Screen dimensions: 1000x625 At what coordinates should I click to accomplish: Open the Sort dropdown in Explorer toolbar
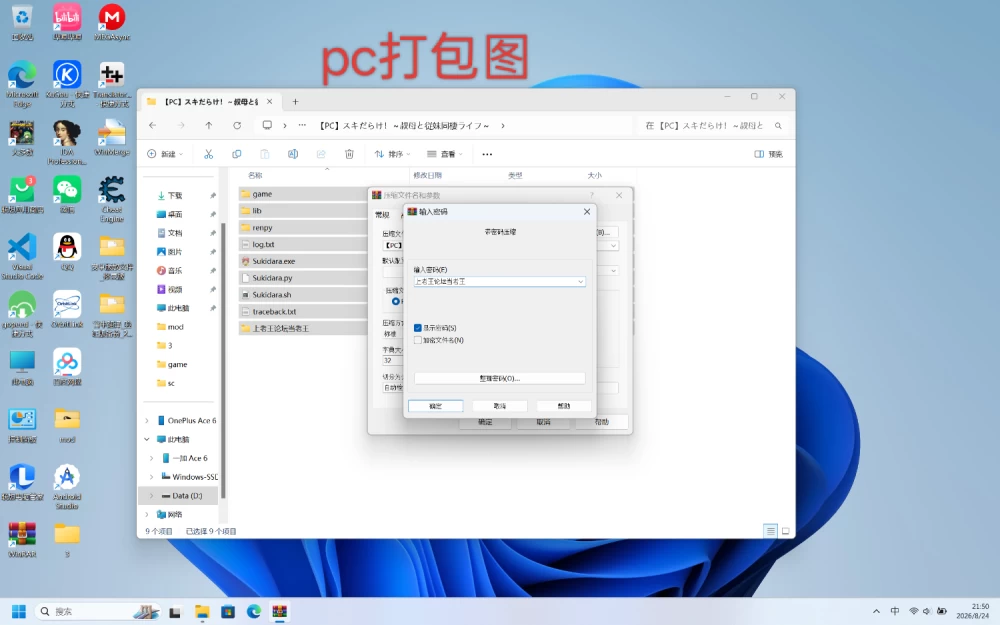392,154
